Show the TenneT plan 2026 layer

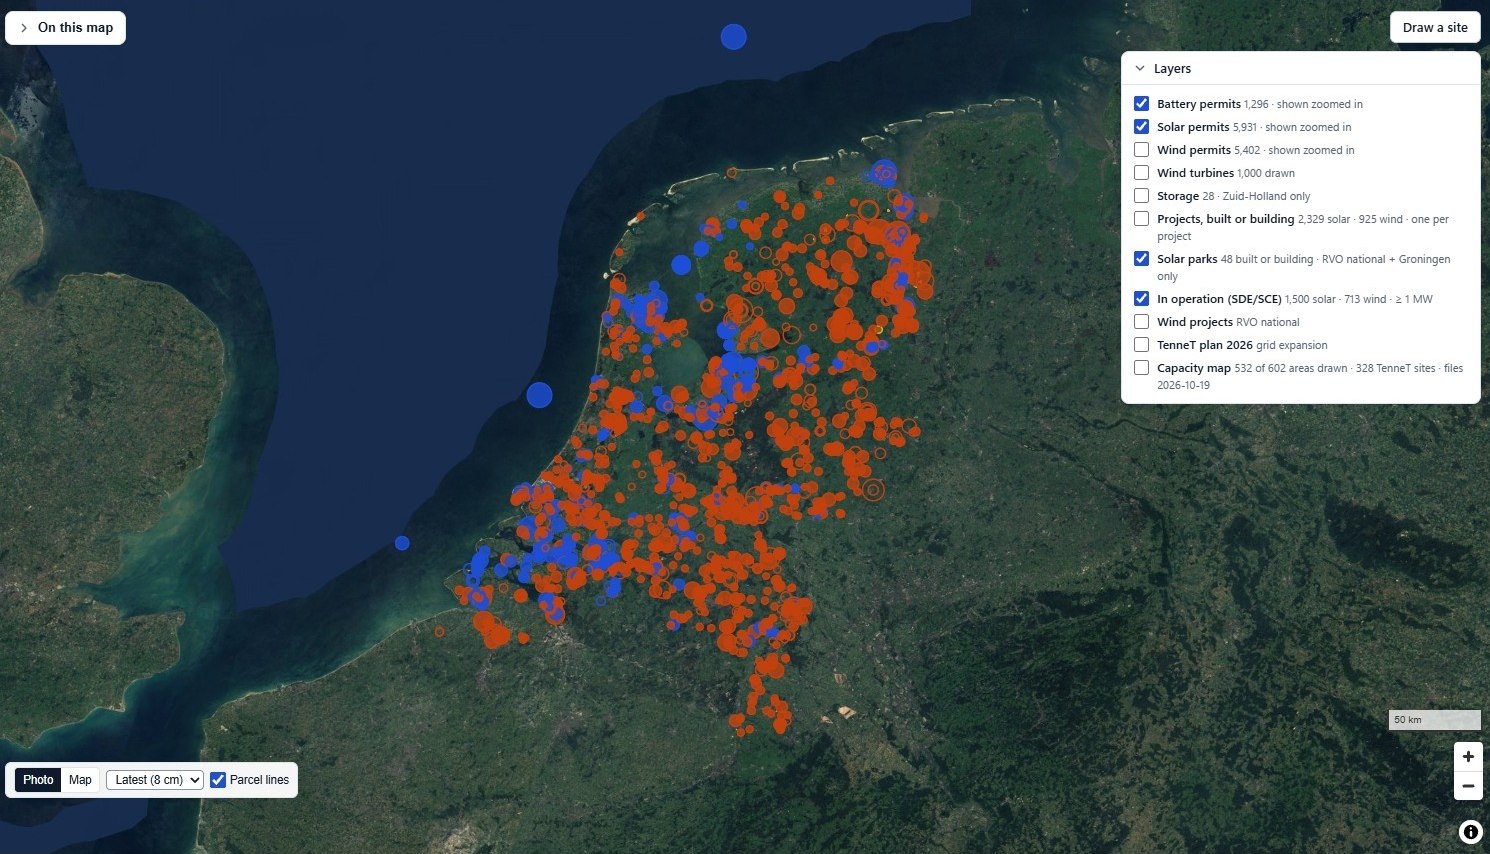coord(1141,345)
